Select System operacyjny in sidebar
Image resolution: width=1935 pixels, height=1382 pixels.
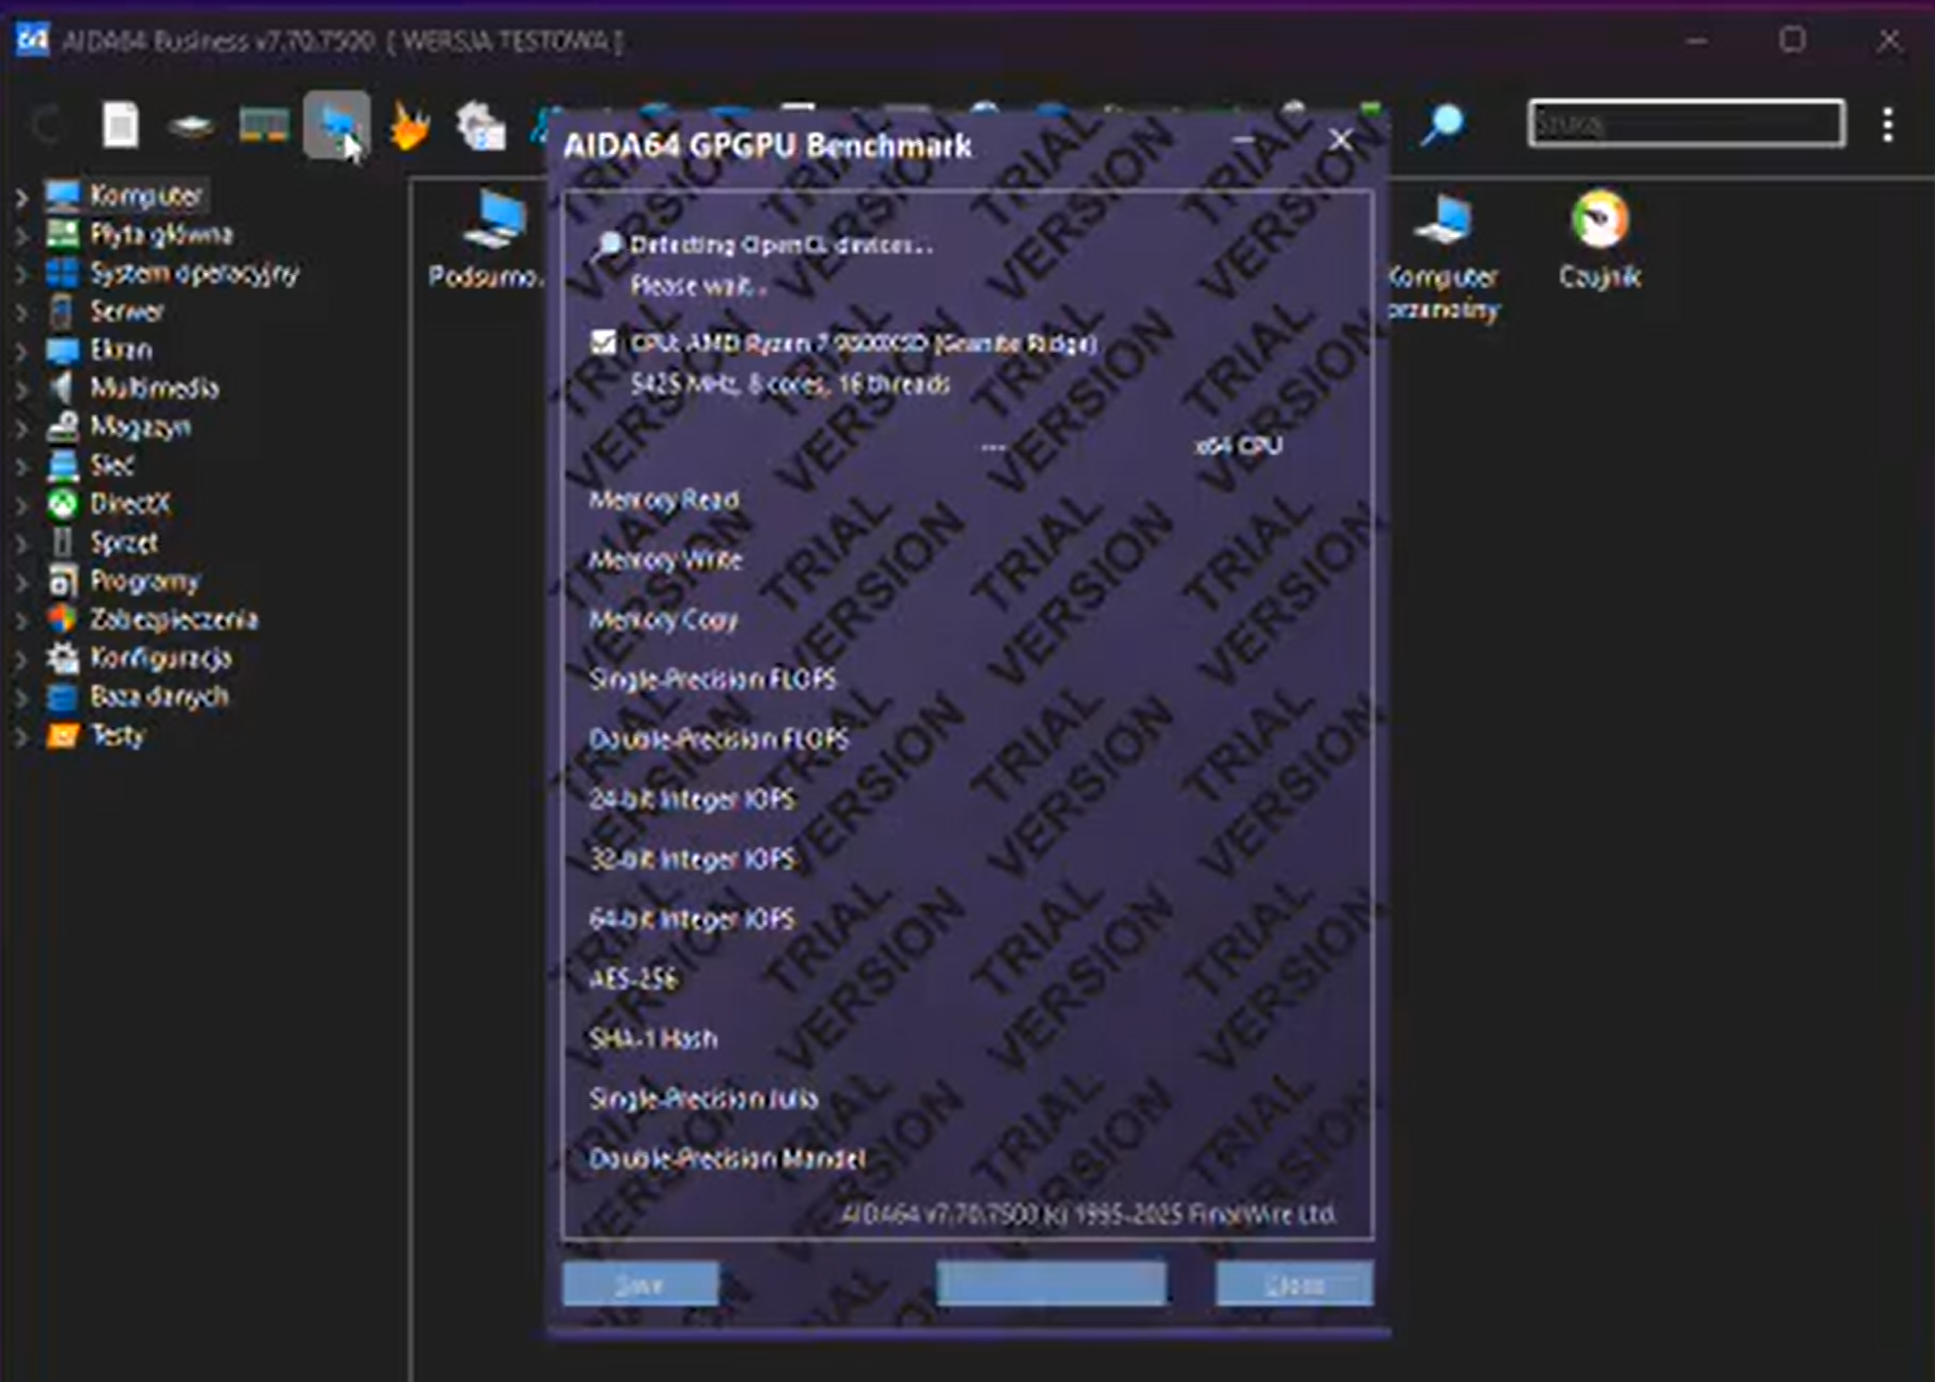[x=193, y=273]
